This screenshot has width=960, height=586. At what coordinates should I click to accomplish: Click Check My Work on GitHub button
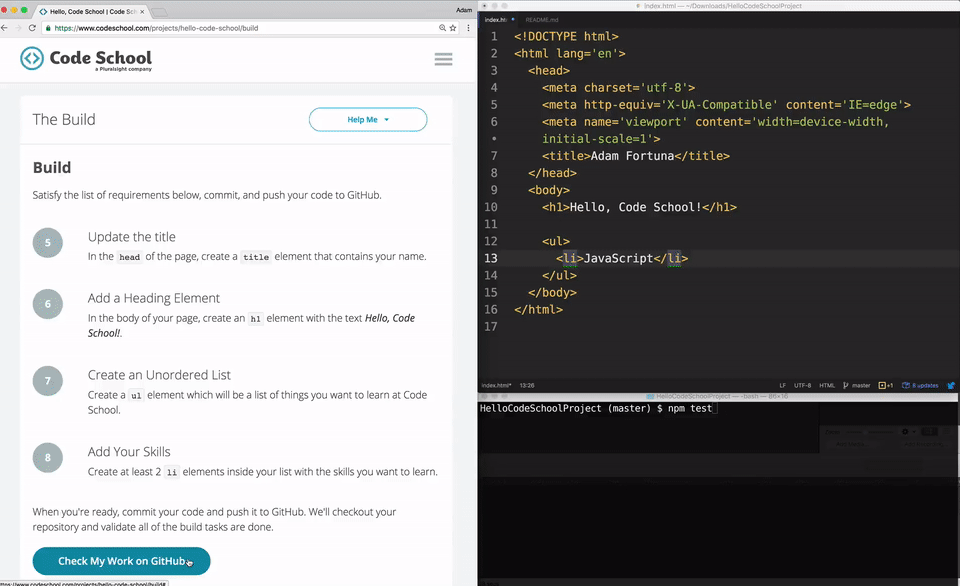121,561
